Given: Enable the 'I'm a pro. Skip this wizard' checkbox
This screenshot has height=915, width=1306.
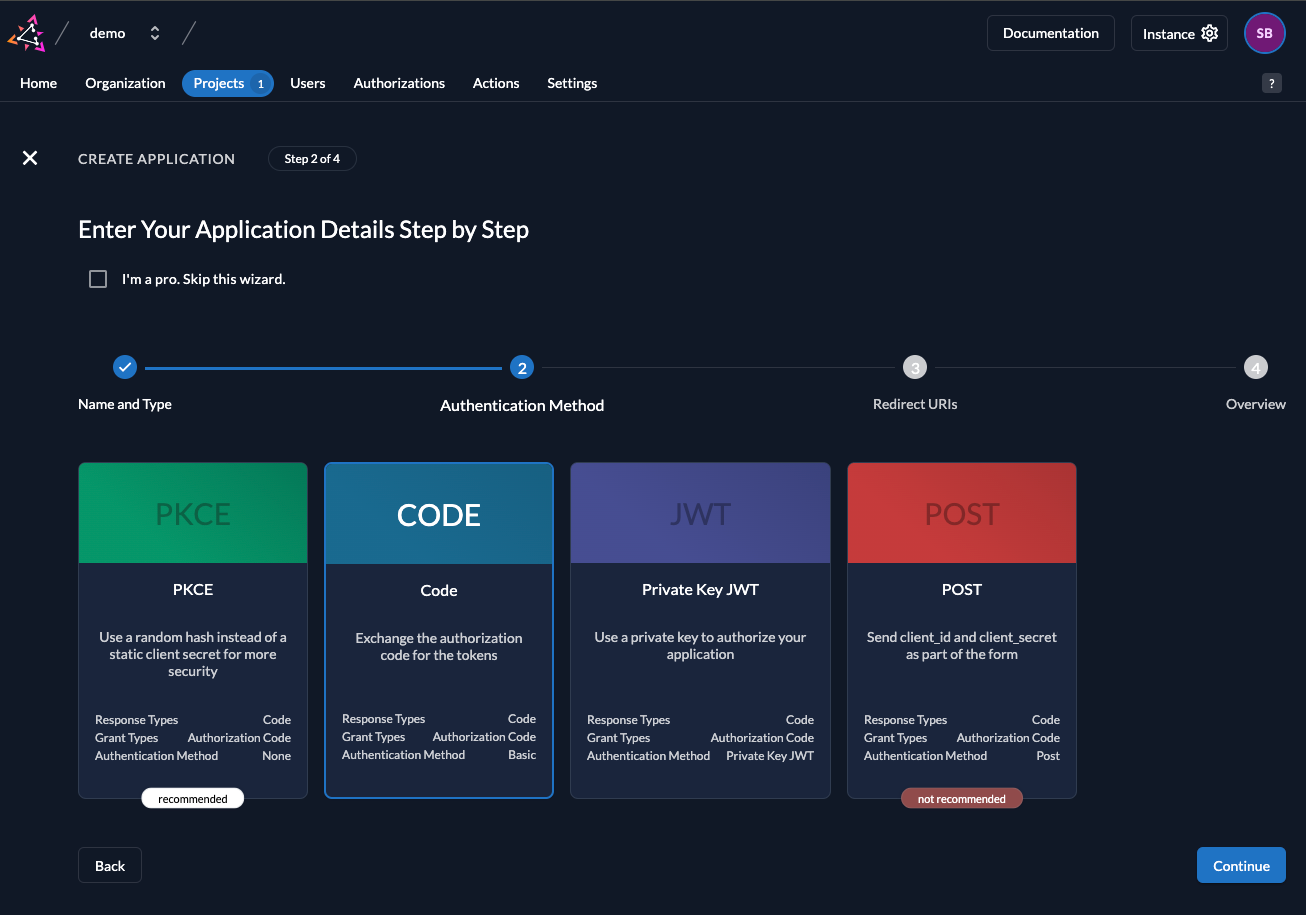Looking at the screenshot, I should pos(97,278).
